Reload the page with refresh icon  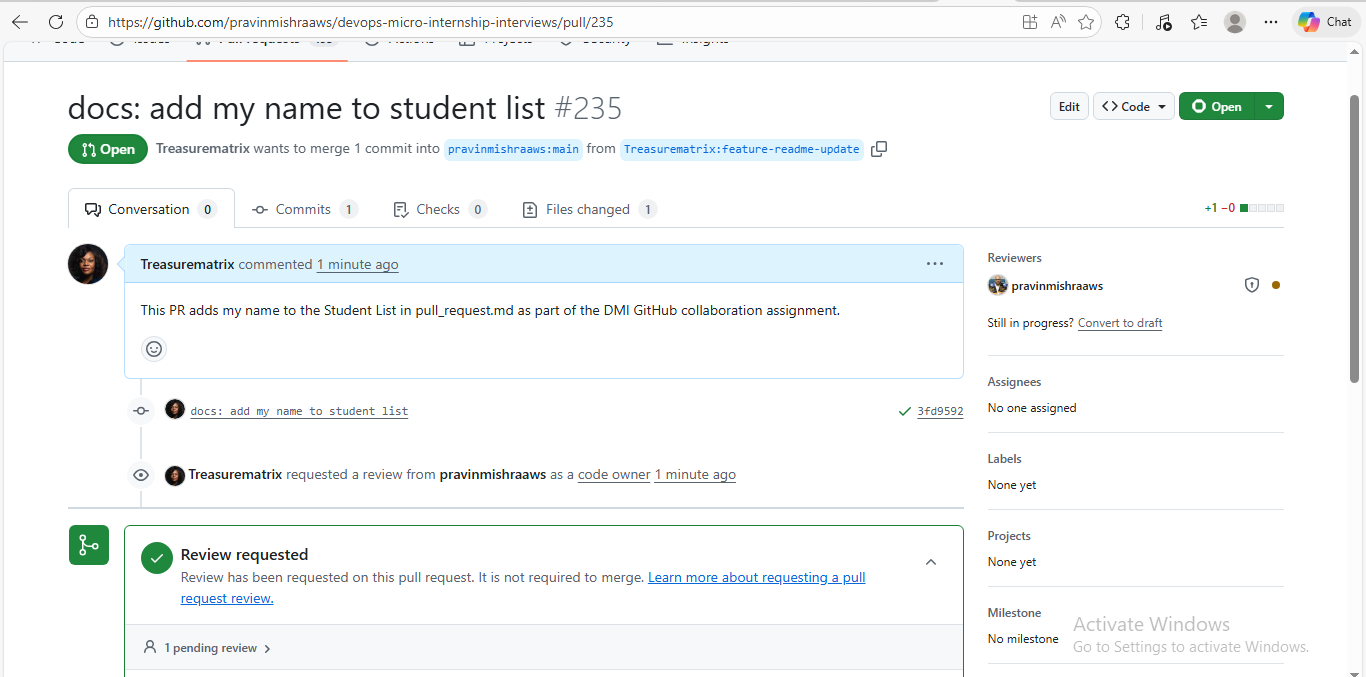(x=56, y=21)
